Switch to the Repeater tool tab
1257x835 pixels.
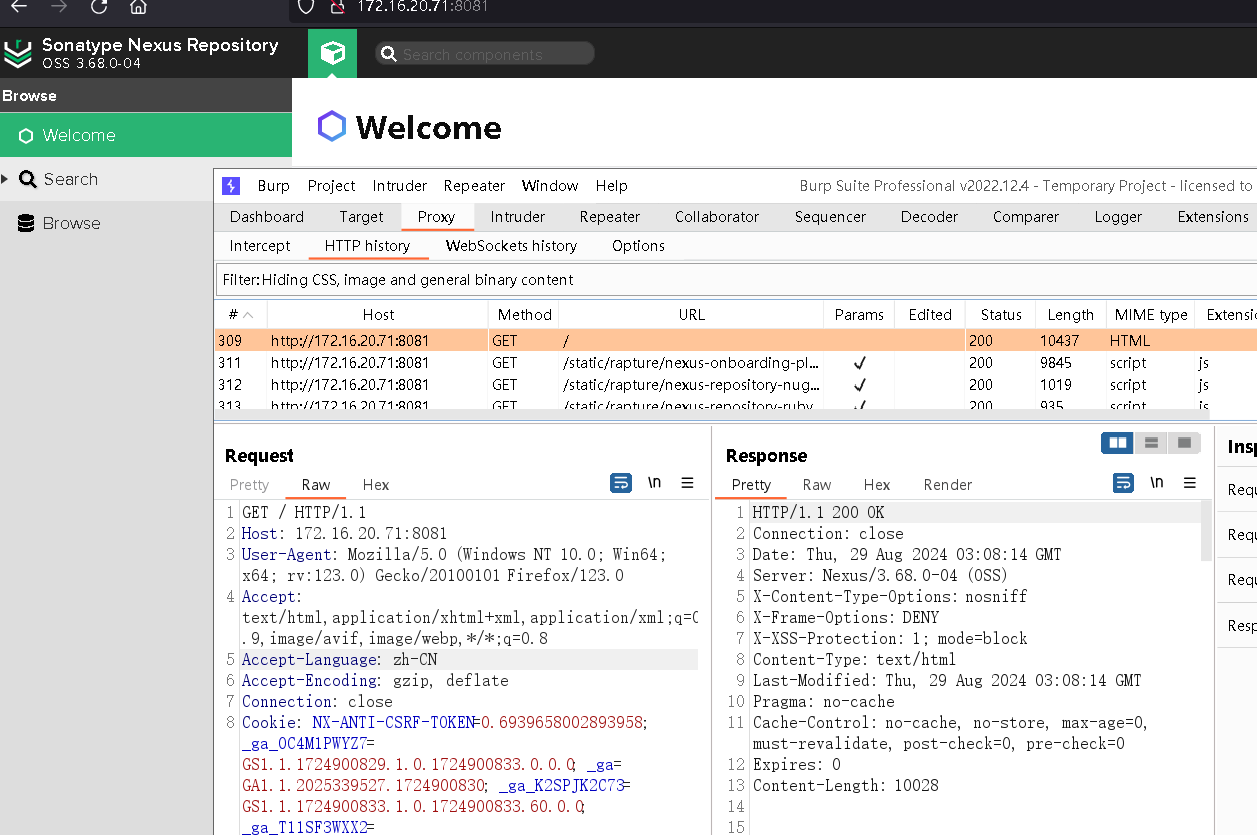click(610, 217)
